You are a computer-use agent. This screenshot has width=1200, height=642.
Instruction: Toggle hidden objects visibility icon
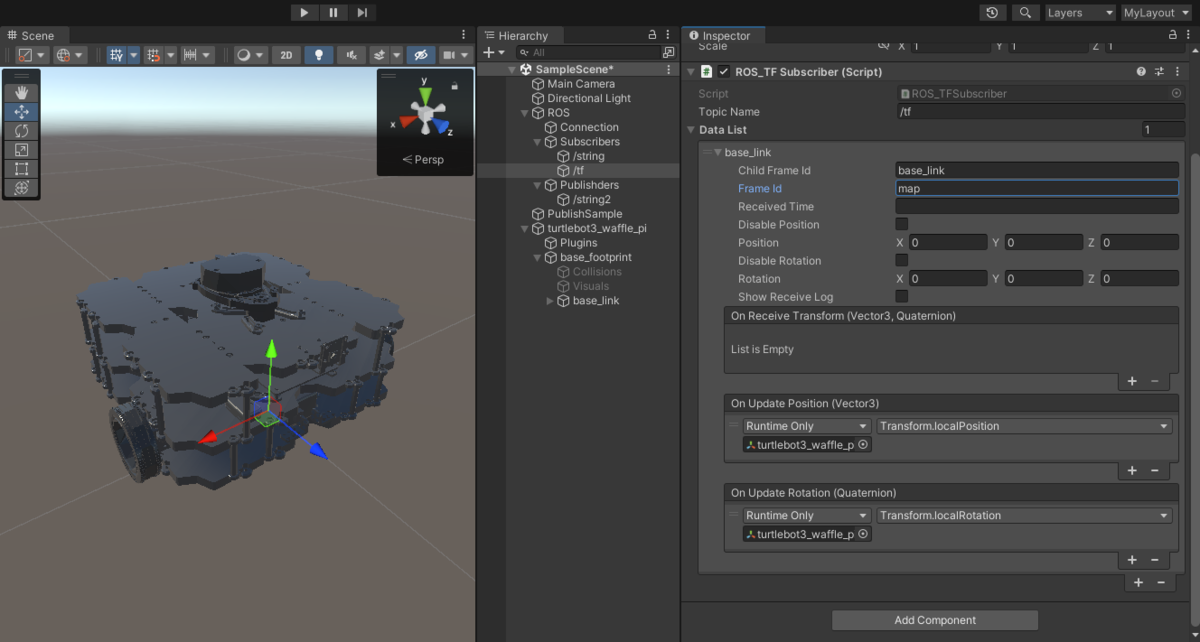[421, 55]
